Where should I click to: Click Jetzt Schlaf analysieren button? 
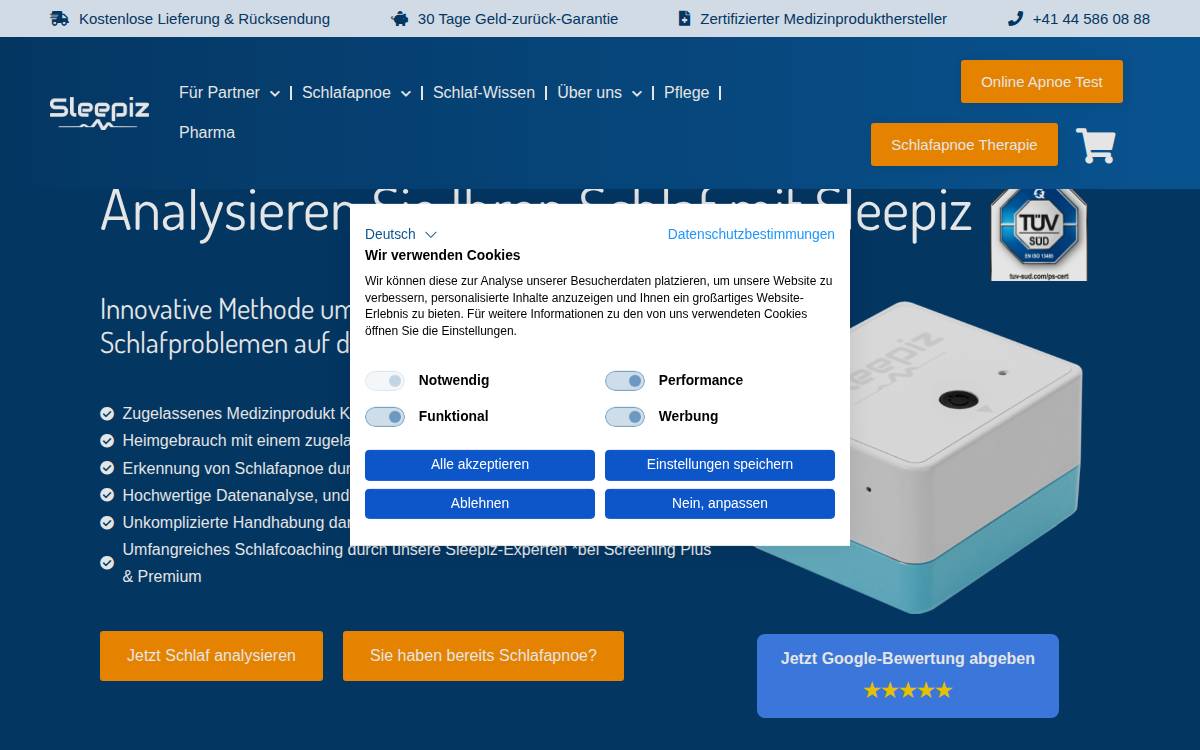211,656
